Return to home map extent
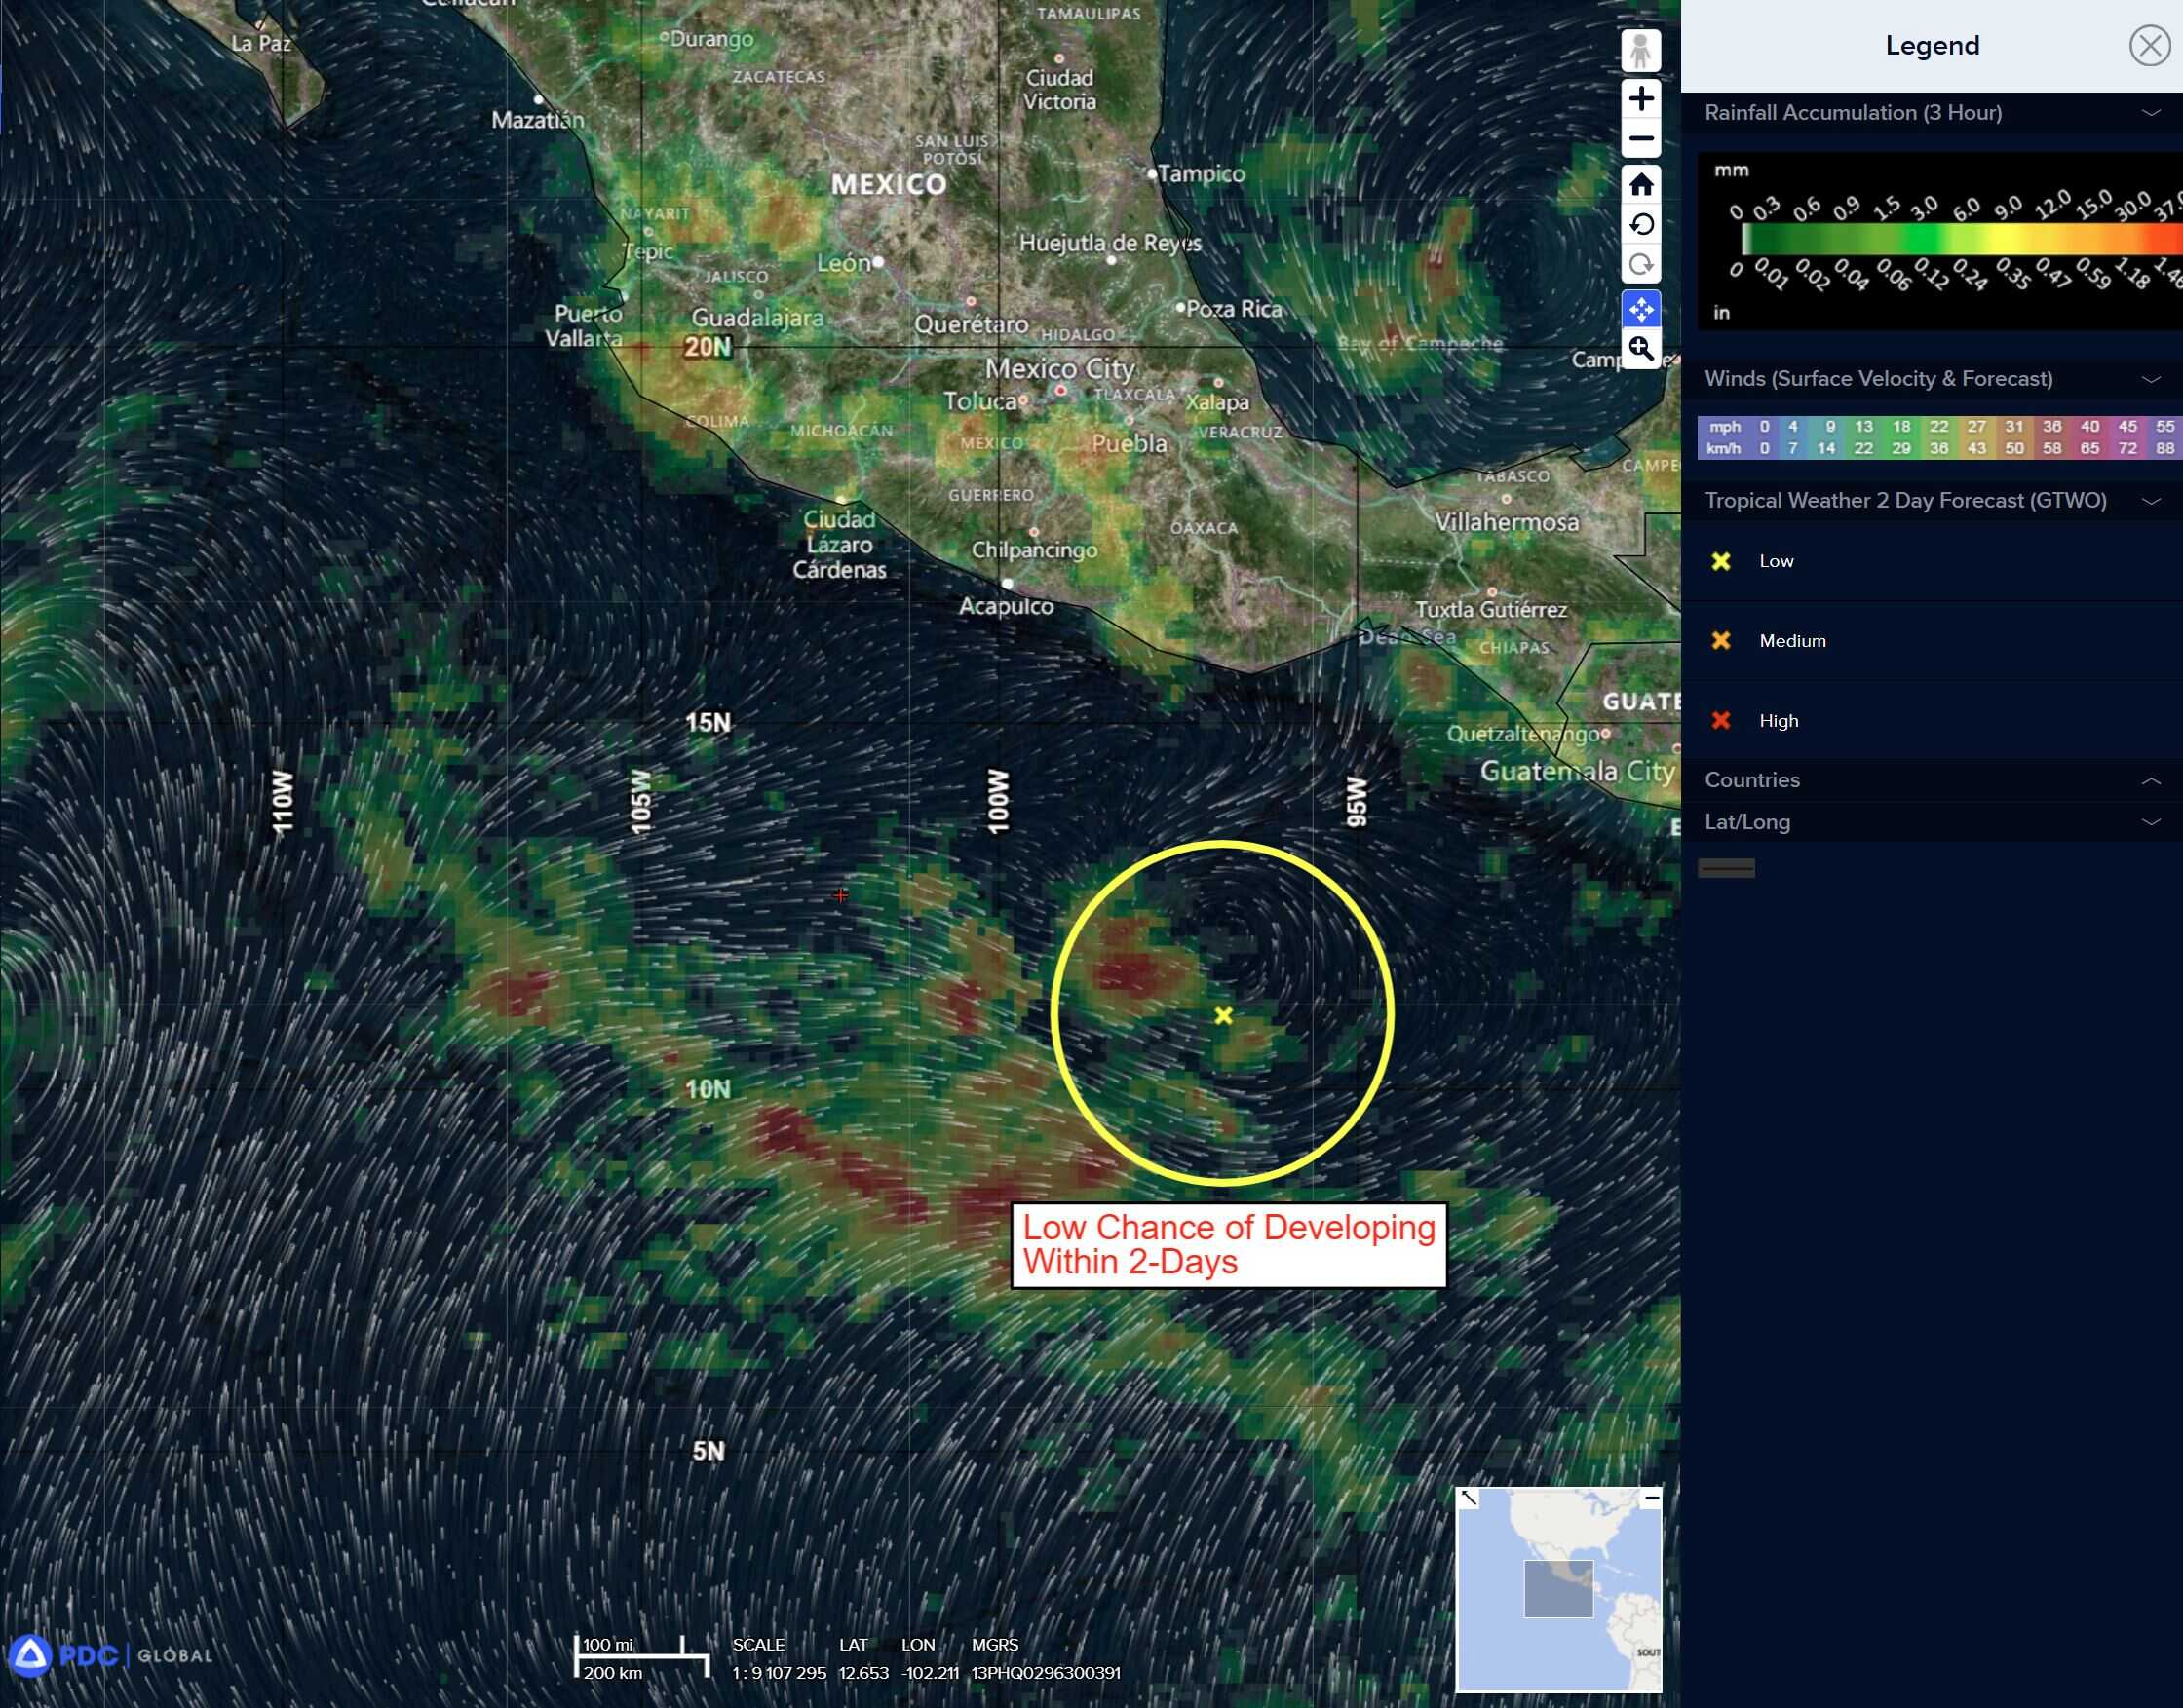 point(1640,184)
